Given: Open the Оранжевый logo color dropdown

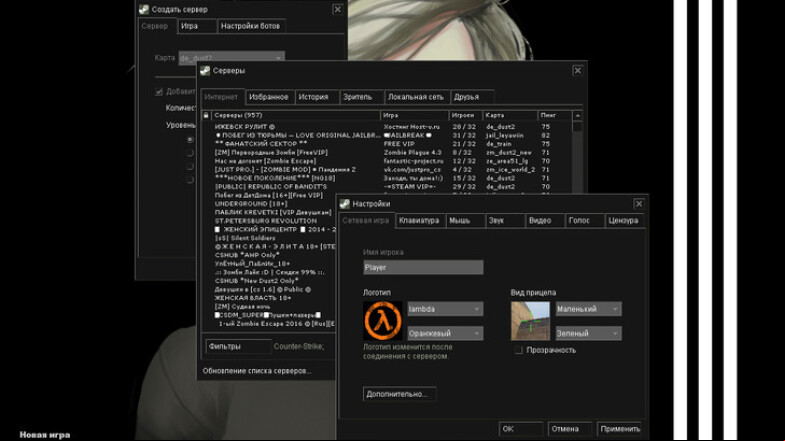Looking at the screenshot, I should pos(445,333).
